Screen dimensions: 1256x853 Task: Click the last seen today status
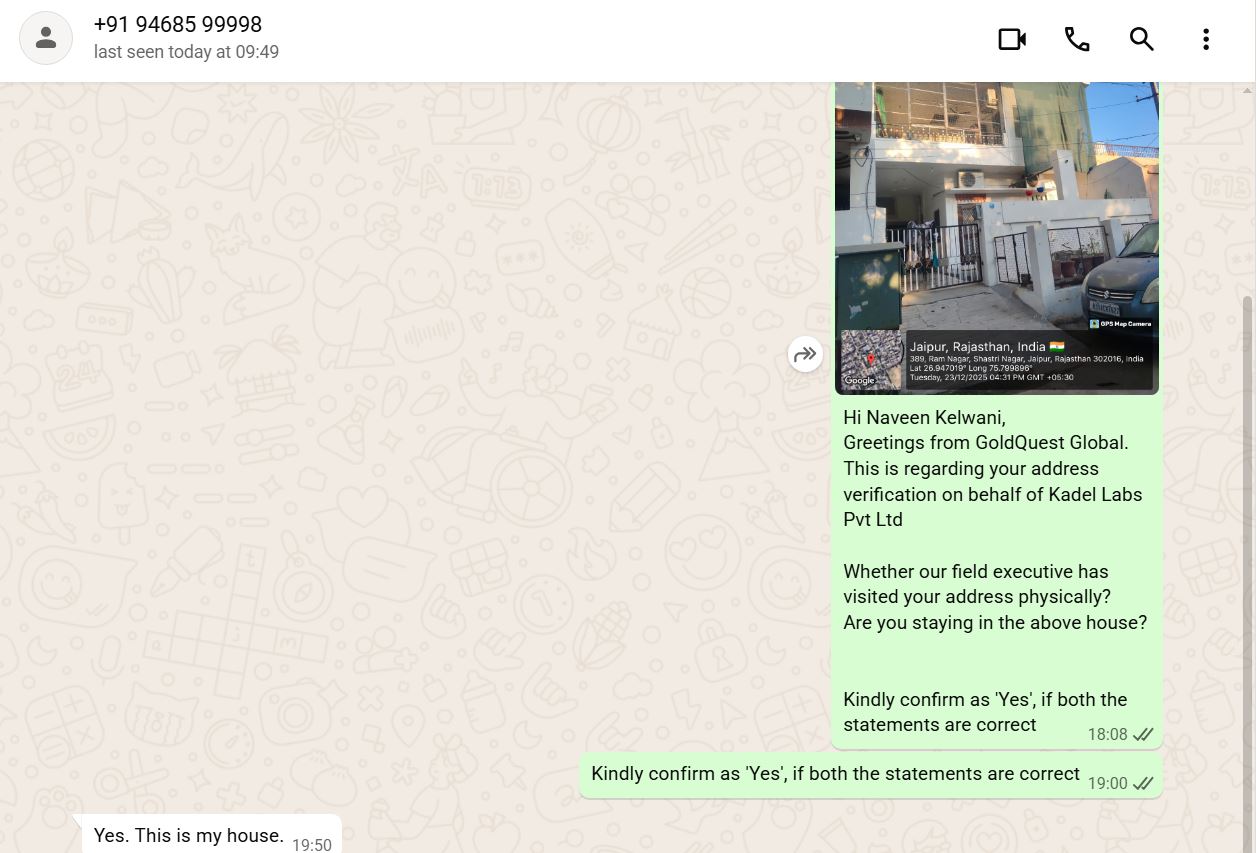point(186,52)
